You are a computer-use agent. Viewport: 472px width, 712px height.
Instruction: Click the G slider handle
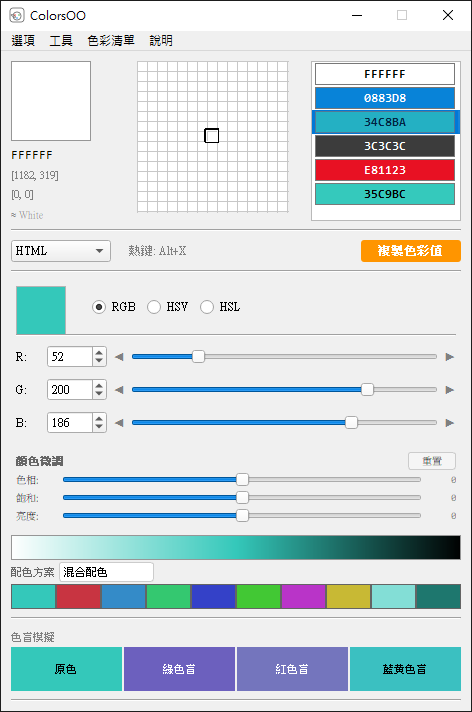[367, 390]
